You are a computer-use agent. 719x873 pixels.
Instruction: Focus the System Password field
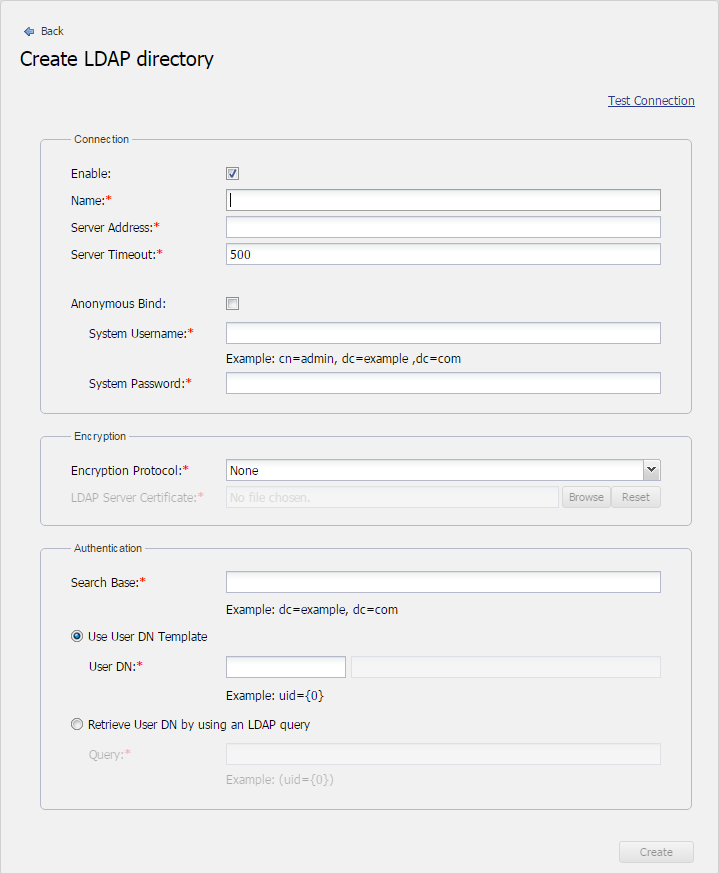click(x=443, y=383)
